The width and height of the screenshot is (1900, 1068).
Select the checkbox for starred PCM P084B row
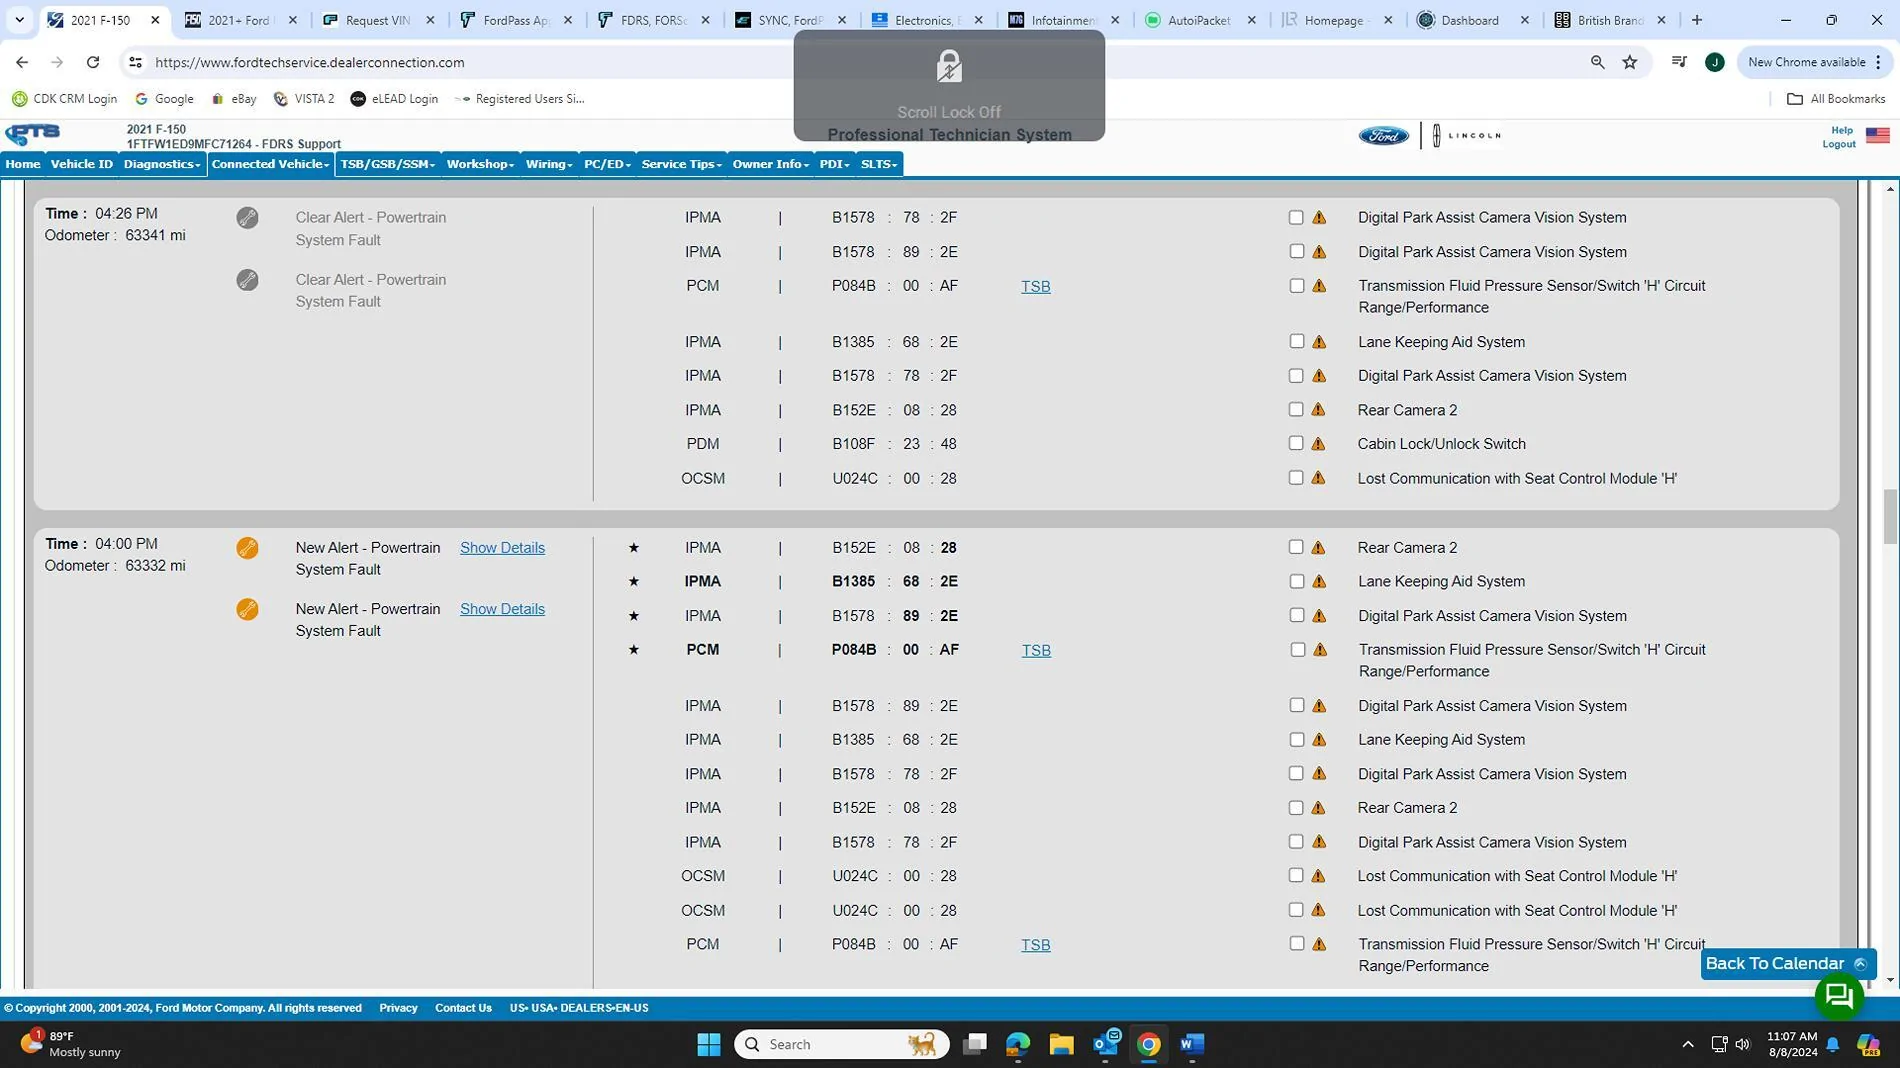(x=1297, y=650)
